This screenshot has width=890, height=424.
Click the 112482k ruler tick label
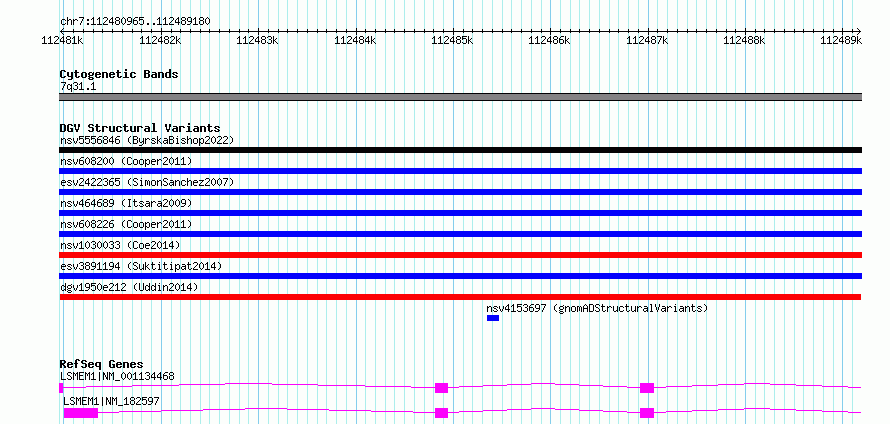click(161, 40)
